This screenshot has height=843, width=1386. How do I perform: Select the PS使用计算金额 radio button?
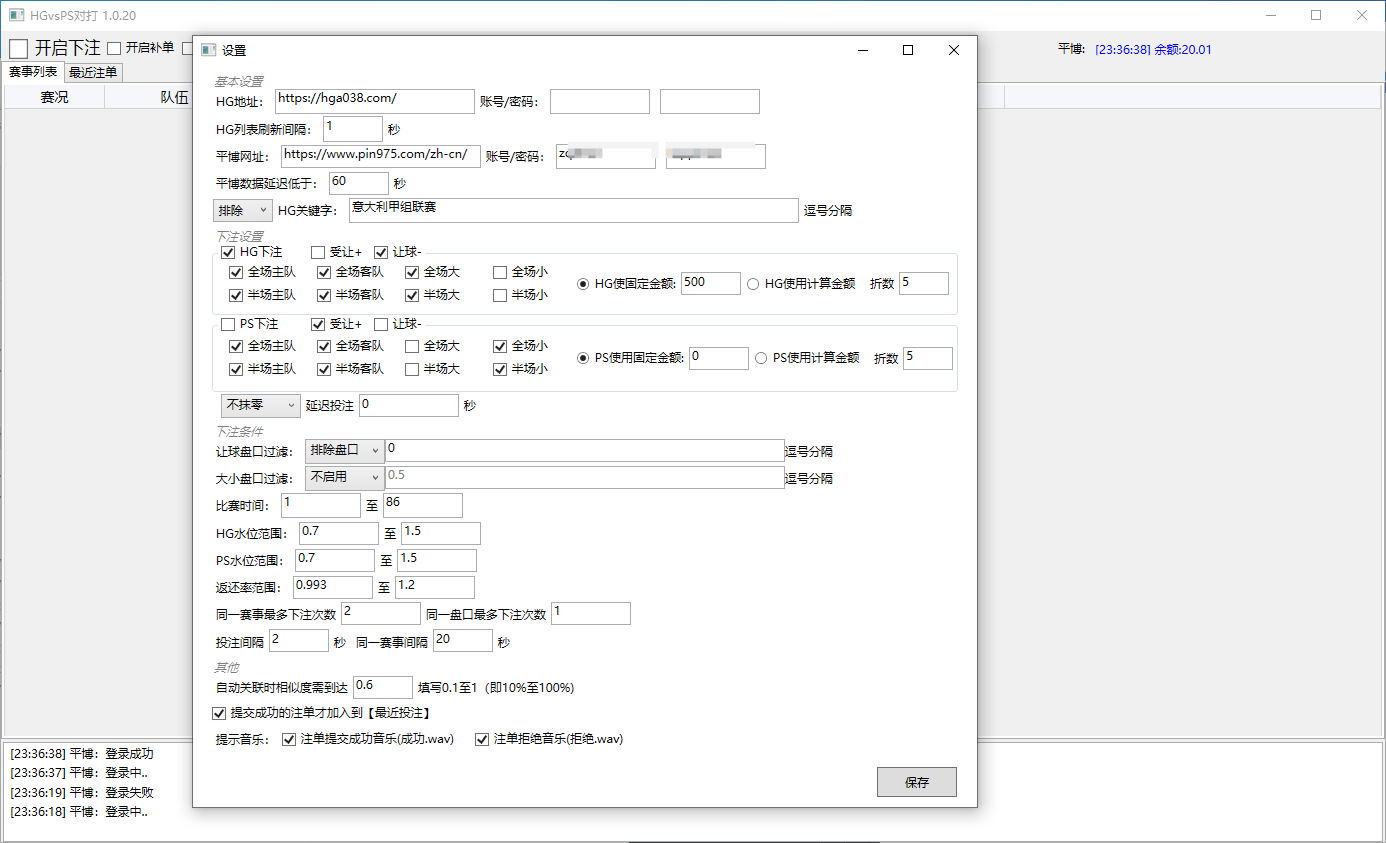(x=762, y=358)
